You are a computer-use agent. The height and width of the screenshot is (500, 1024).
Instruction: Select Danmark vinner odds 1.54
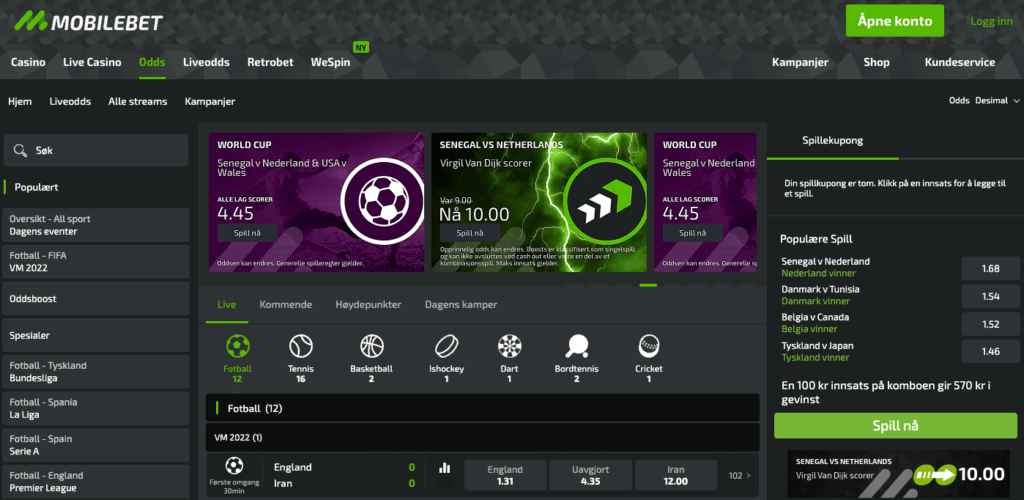pos(990,296)
